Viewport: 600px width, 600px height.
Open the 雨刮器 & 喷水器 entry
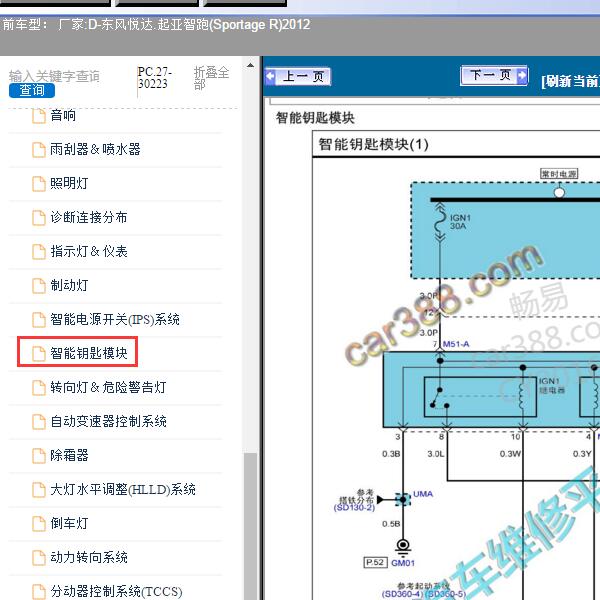click(x=95, y=149)
